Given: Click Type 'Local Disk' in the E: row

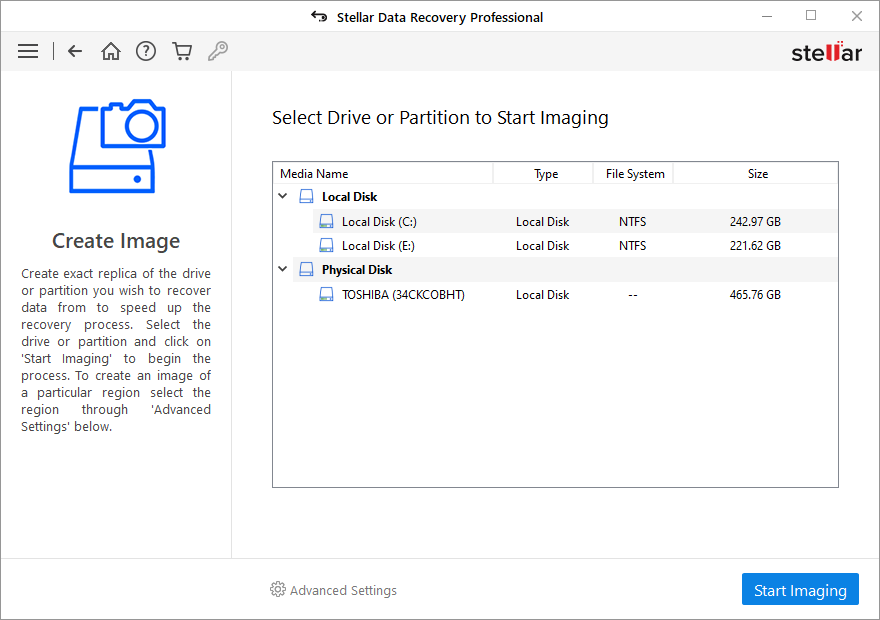Looking at the screenshot, I should click(542, 246).
